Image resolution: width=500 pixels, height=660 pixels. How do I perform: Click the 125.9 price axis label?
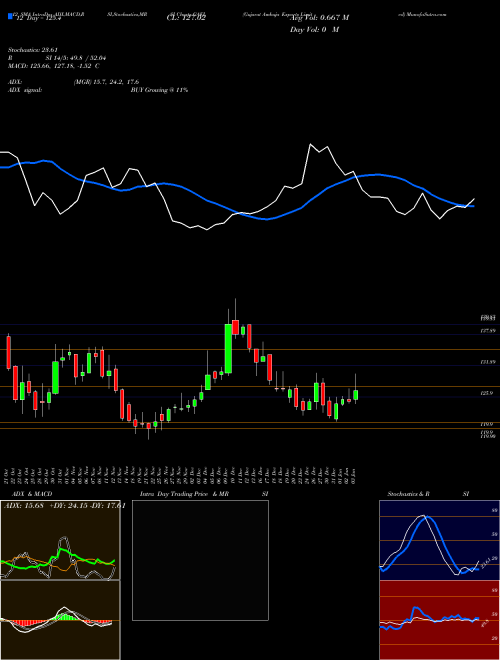[487, 393]
